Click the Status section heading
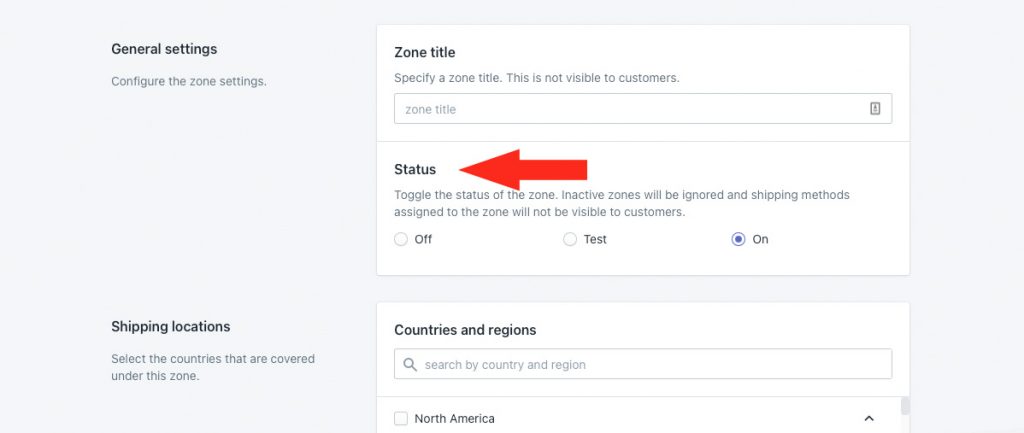 [415, 169]
